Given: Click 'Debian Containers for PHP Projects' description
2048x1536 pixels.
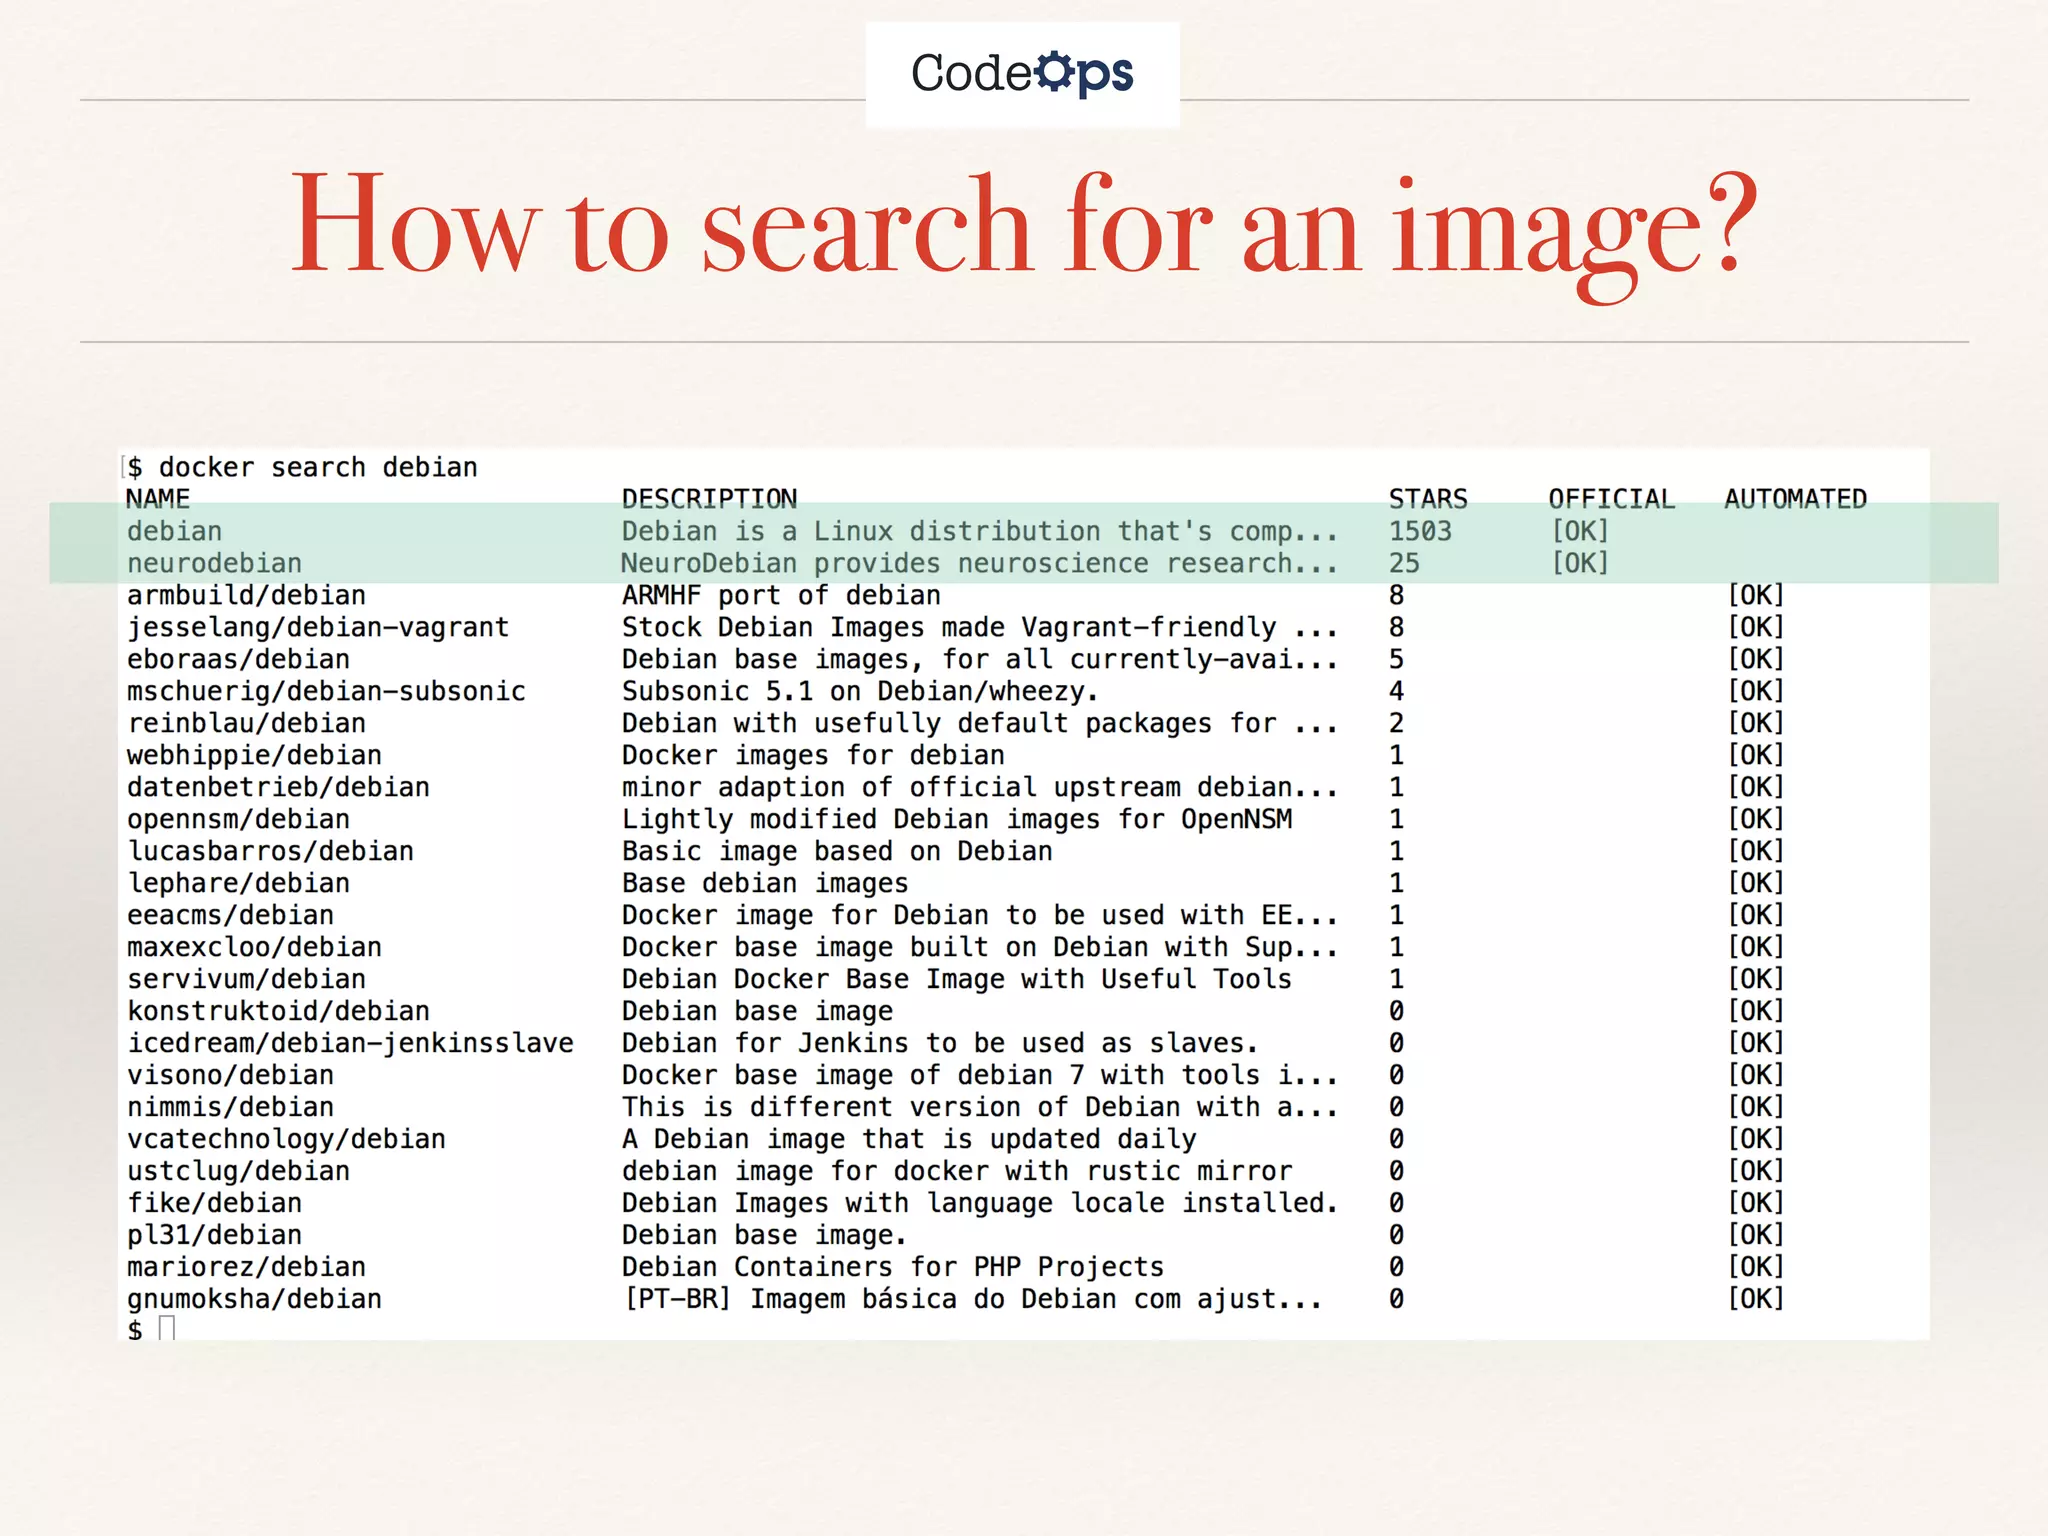Looking at the screenshot, I should point(893,1267).
